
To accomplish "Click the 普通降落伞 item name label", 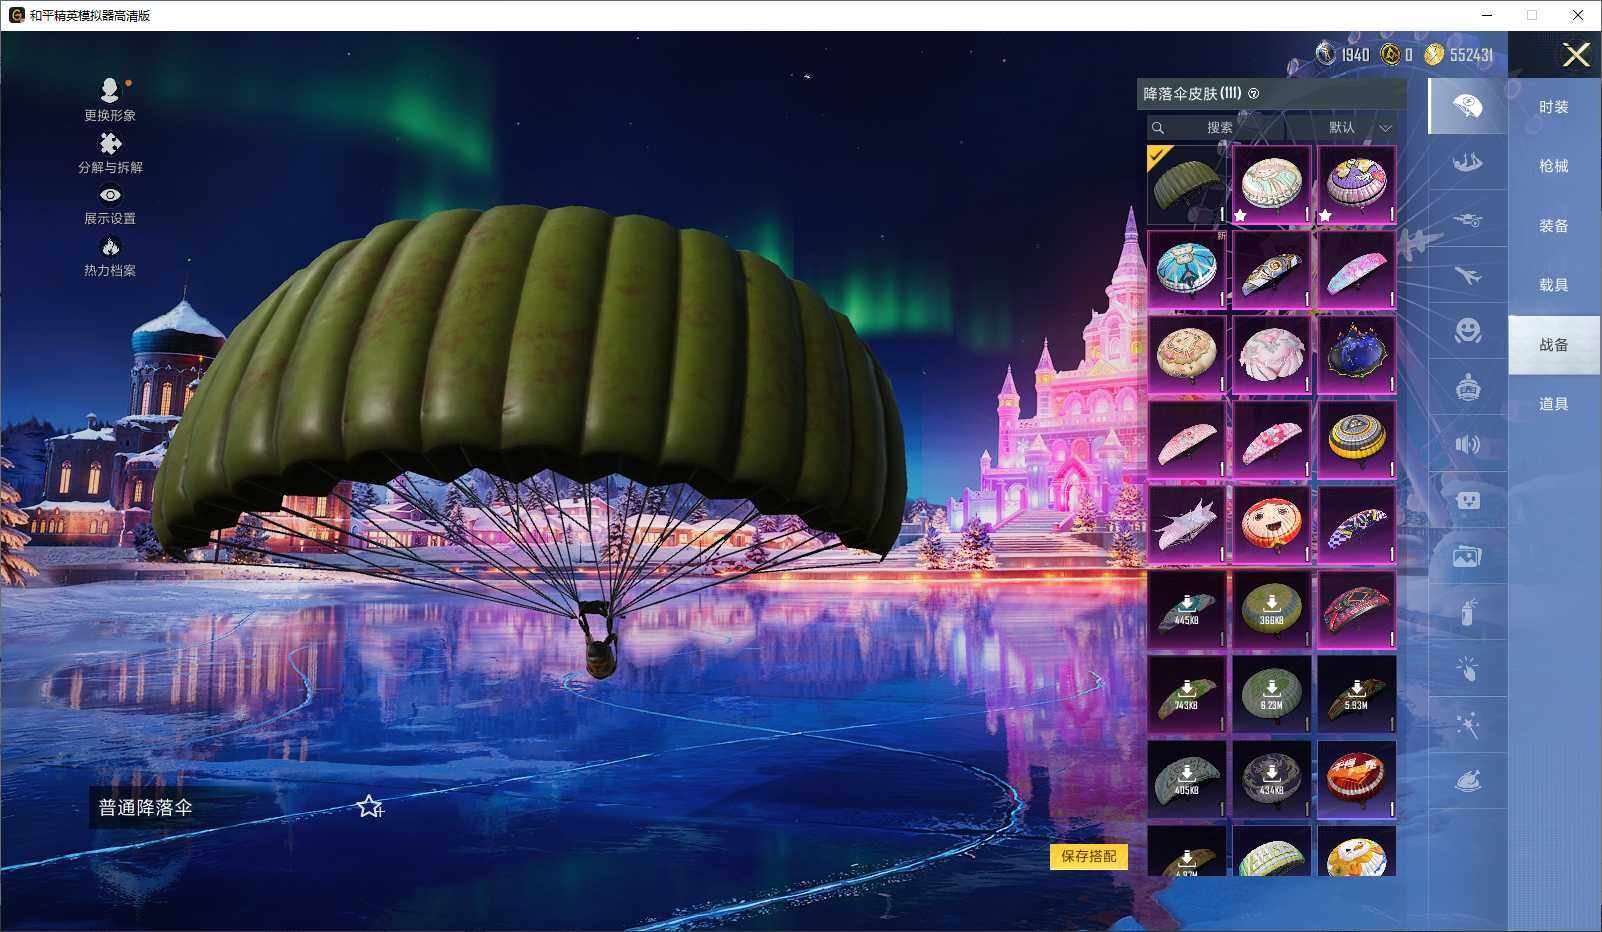I will (x=146, y=807).
